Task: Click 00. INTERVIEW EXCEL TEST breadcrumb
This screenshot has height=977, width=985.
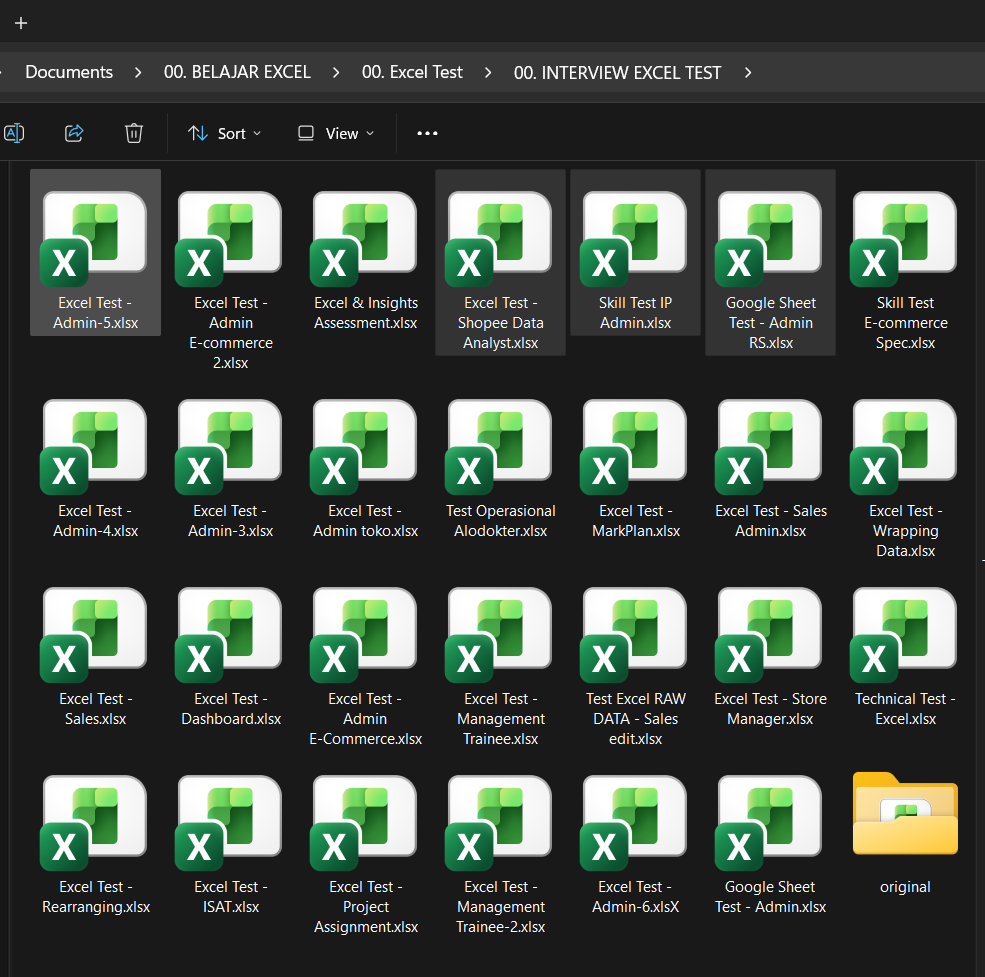Action: 617,73
